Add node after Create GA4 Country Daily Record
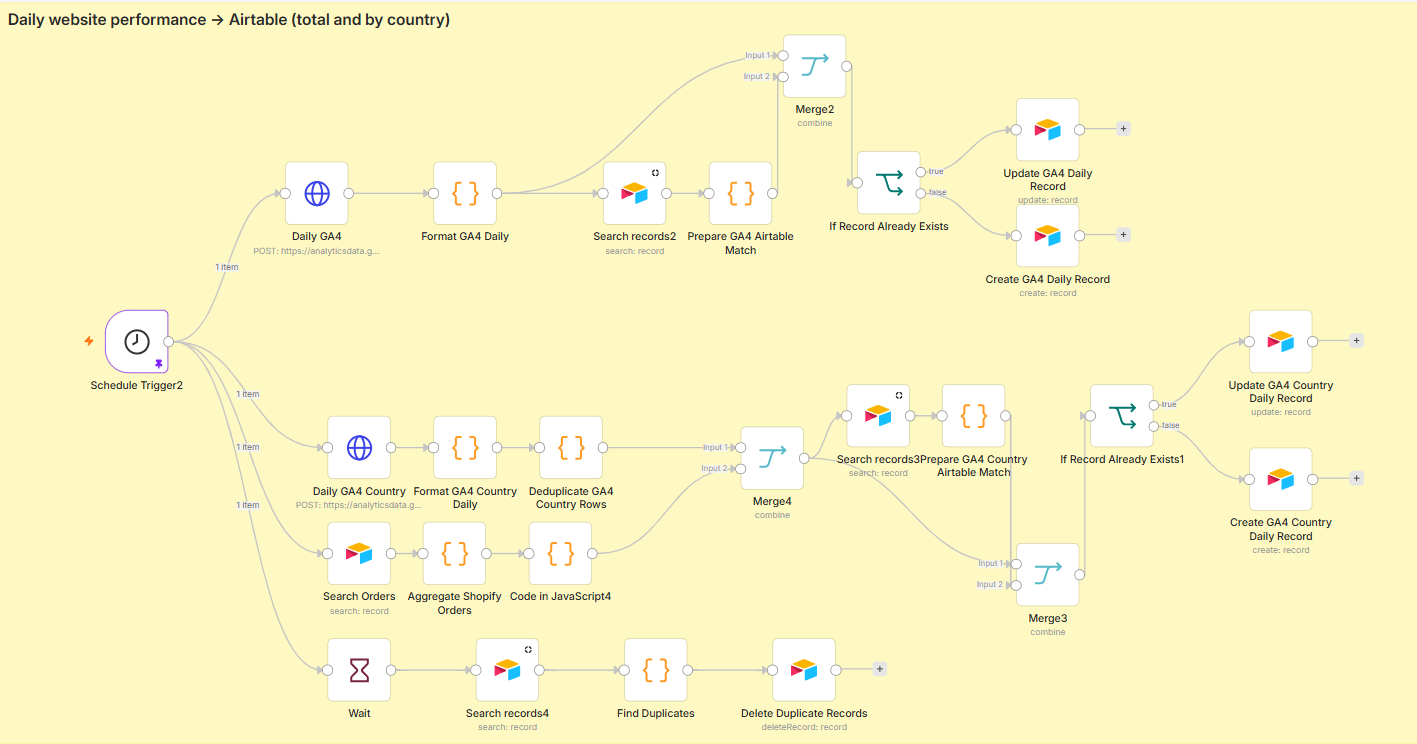 click(x=1356, y=479)
